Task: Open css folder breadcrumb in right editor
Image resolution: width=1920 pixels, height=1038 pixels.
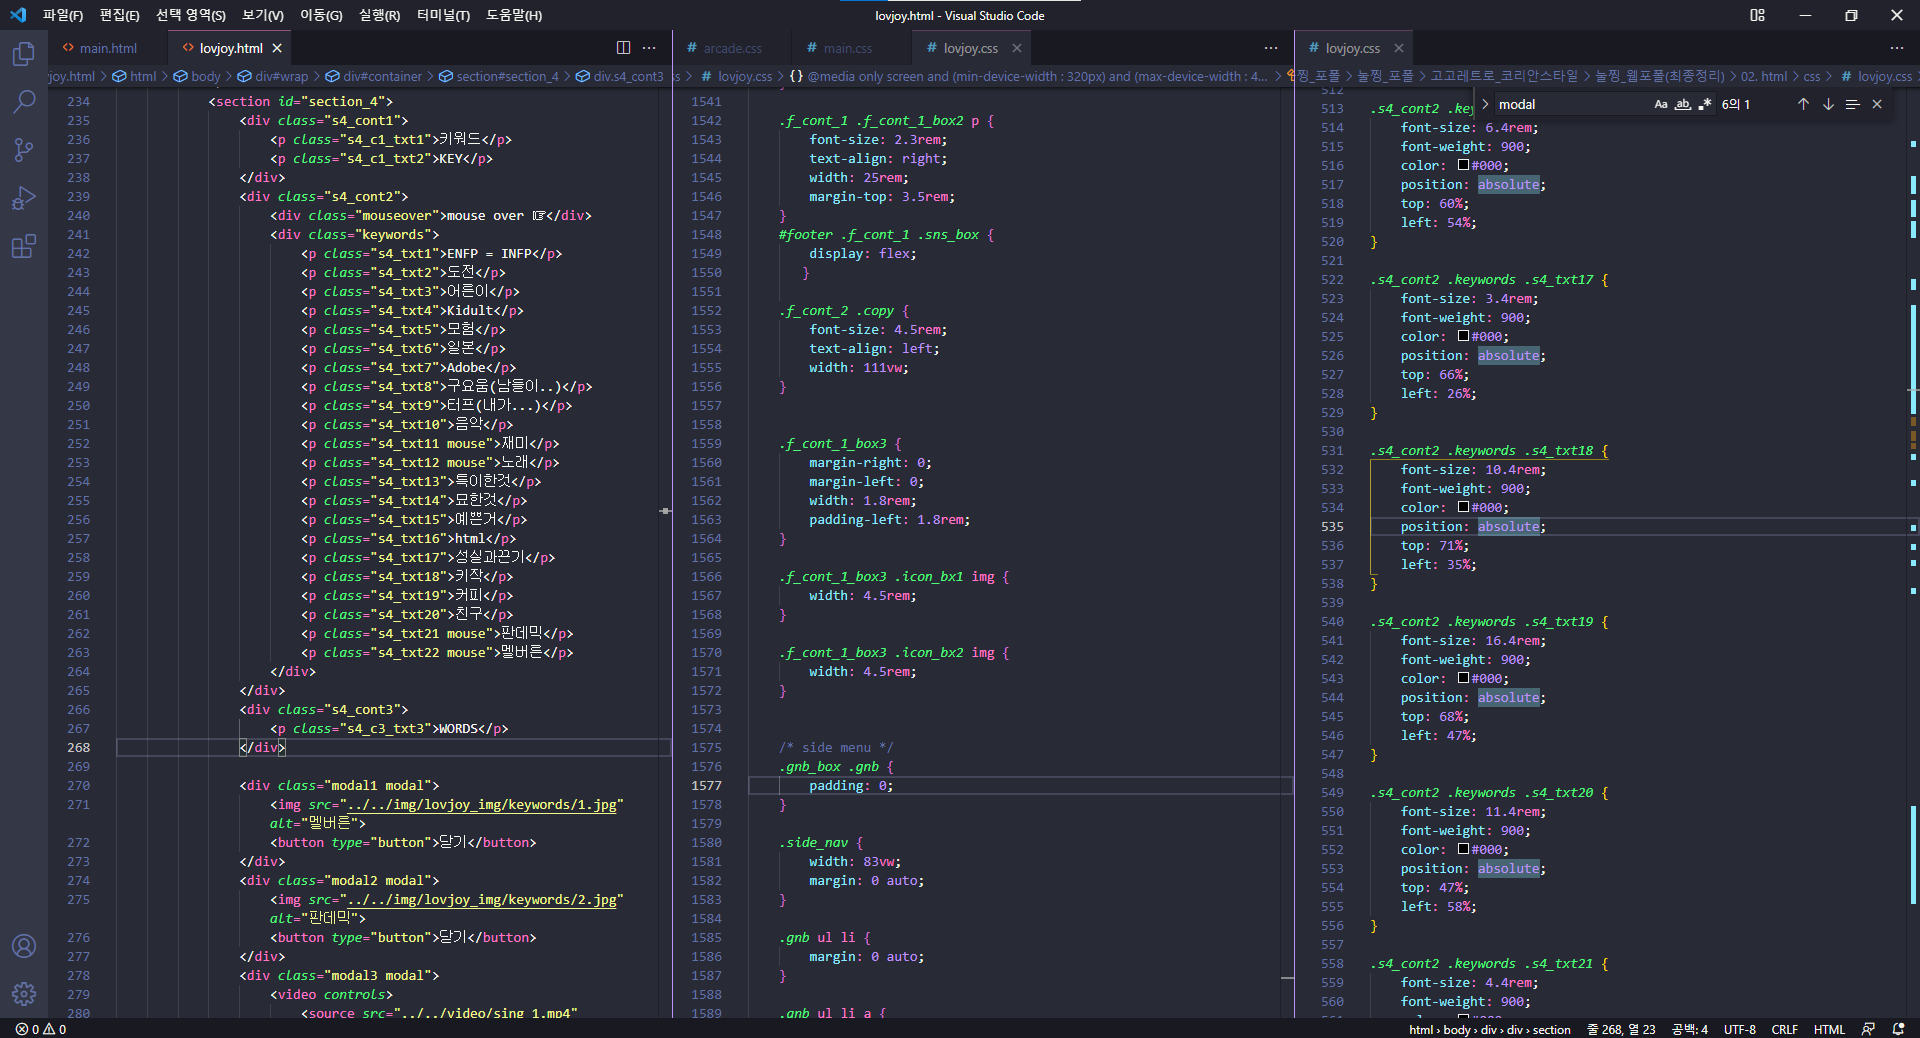Action: click(1812, 76)
